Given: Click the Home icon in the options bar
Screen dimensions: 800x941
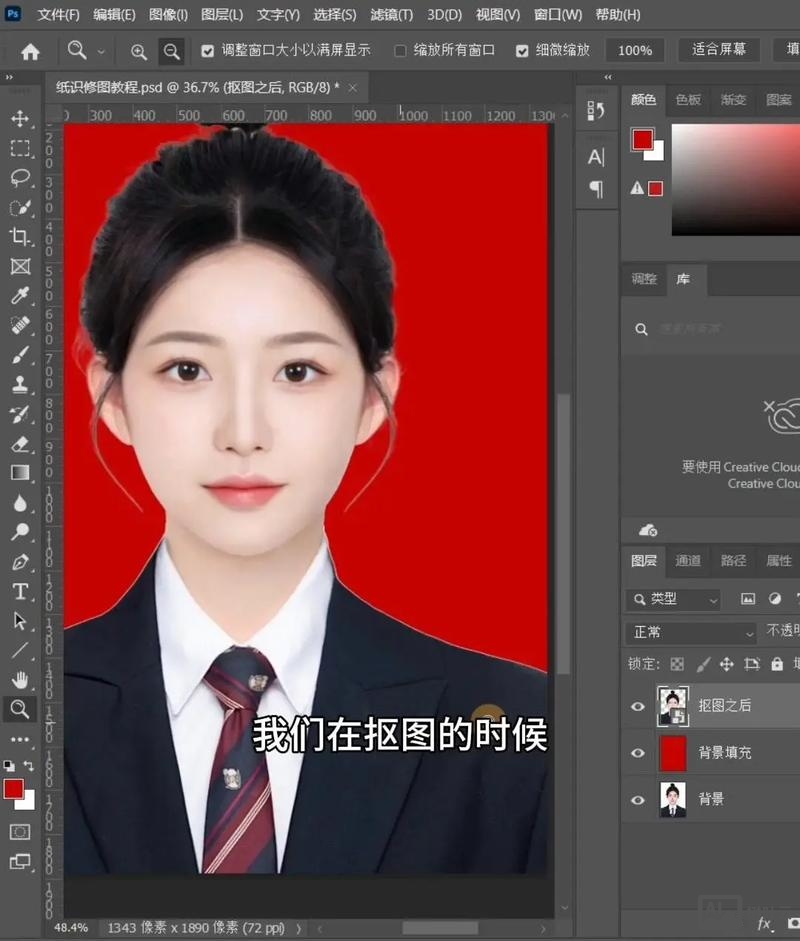Looking at the screenshot, I should pyautogui.click(x=28, y=50).
